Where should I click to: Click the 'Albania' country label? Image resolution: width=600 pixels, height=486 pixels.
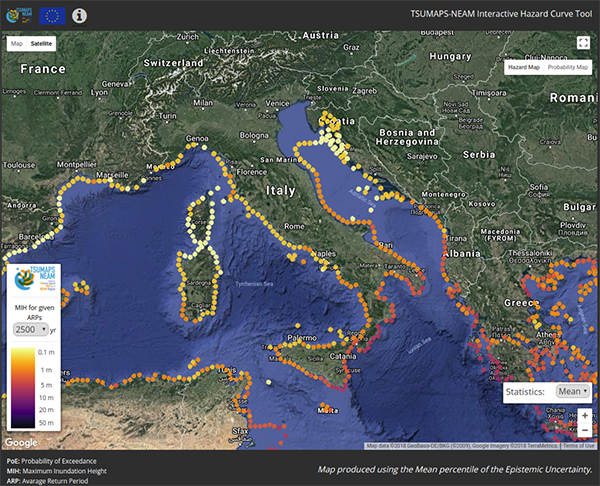pyautogui.click(x=462, y=253)
